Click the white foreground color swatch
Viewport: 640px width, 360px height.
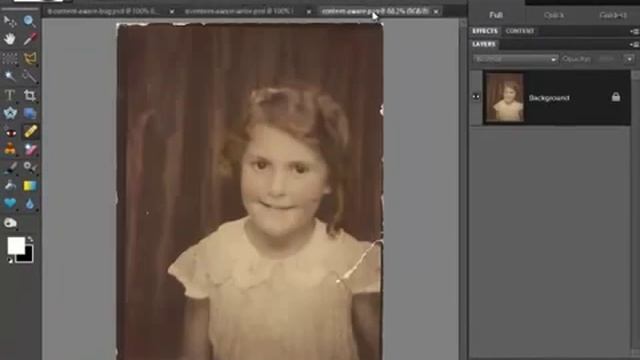[16, 246]
